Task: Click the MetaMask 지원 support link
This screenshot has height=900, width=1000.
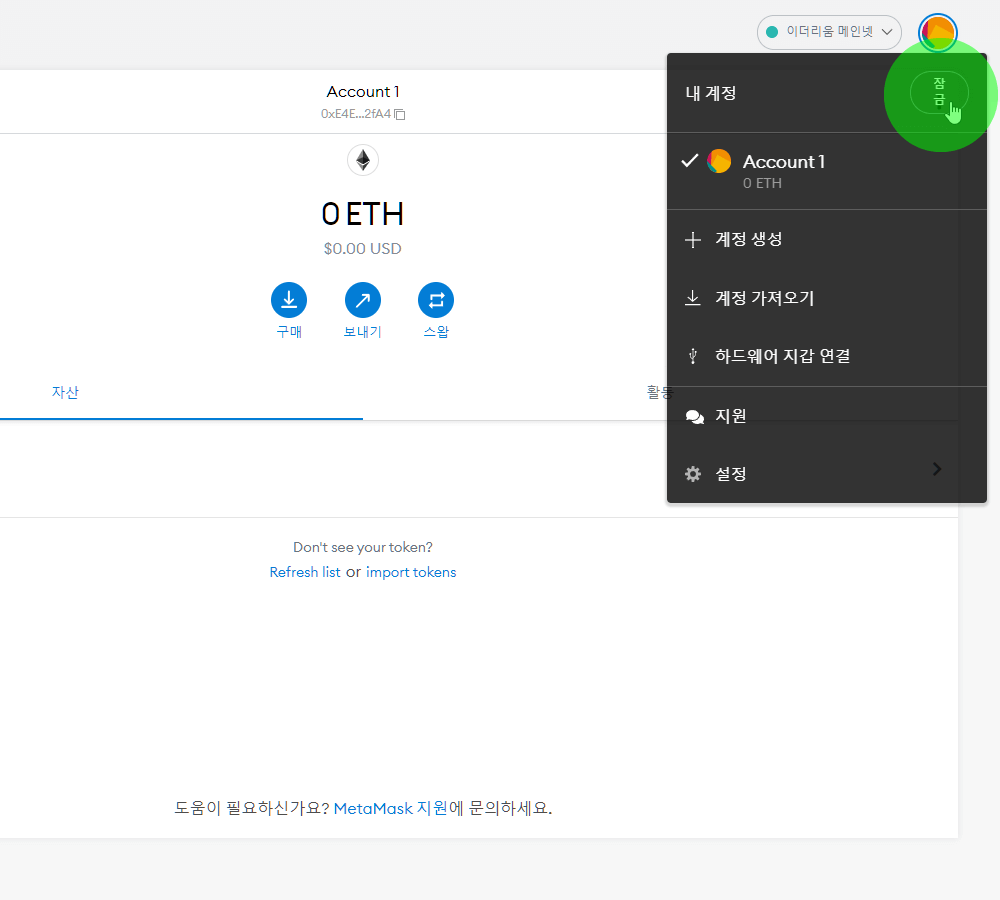Action: (x=390, y=808)
